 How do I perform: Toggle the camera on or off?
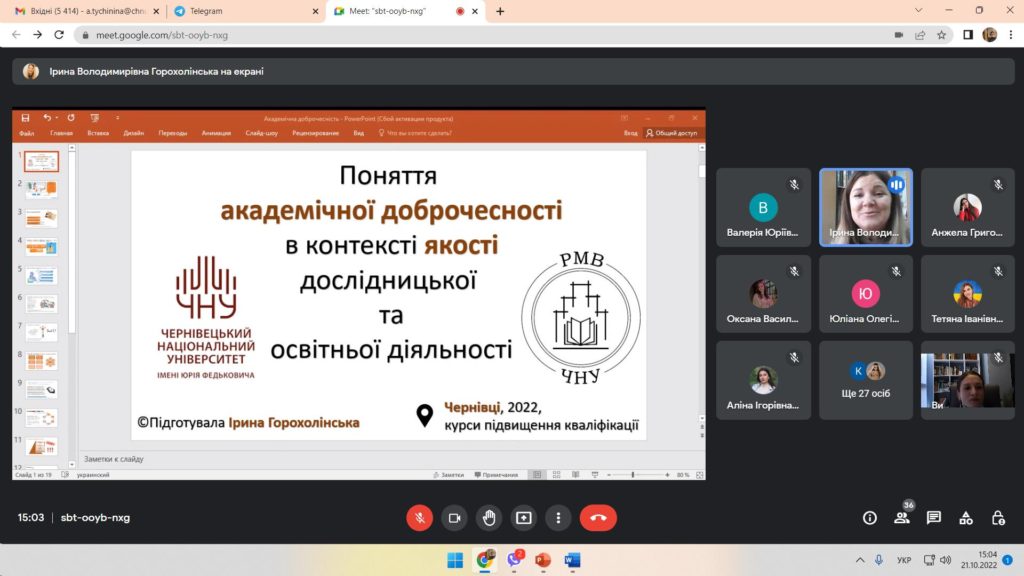click(x=454, y=518)
